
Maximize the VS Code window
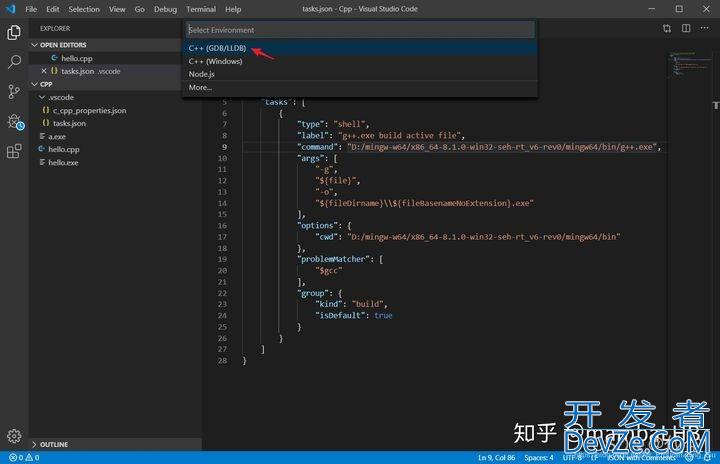point(679,9)
